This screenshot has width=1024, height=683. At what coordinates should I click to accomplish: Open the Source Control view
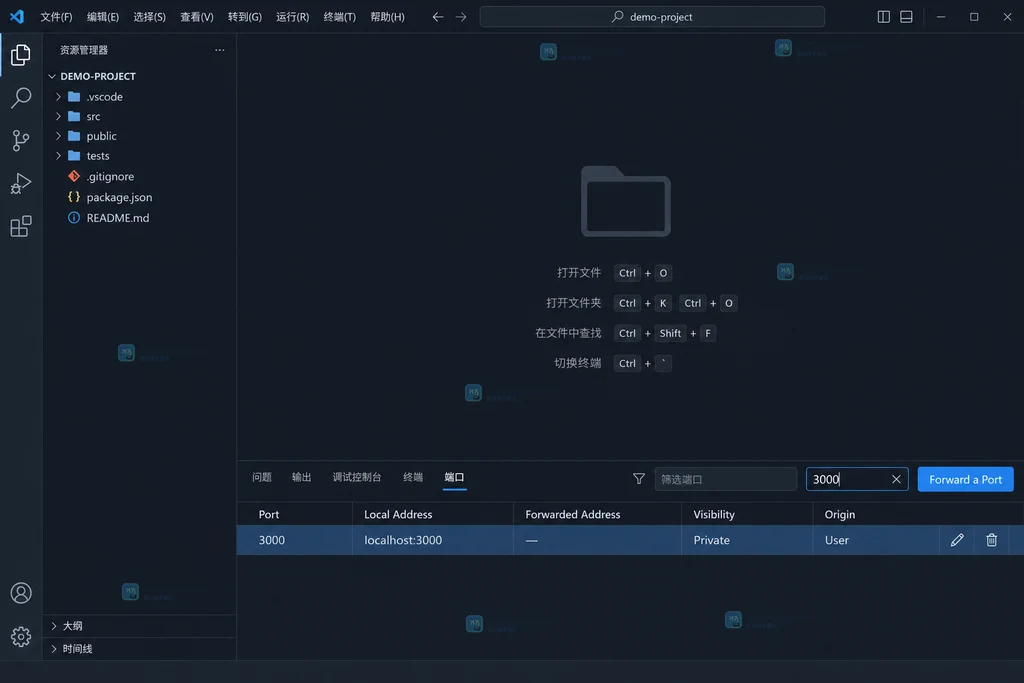point(21,140)
